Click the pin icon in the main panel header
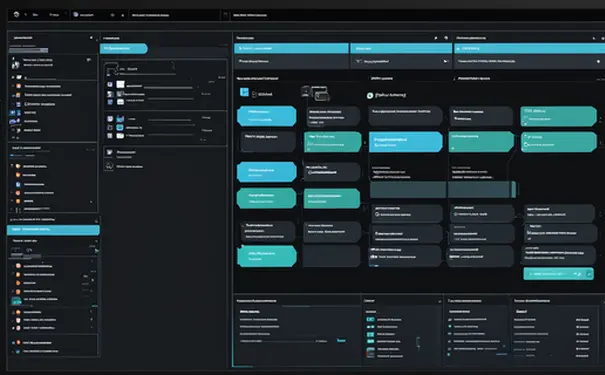The width and height of the screenshot is (605, 375). (436, 38)
